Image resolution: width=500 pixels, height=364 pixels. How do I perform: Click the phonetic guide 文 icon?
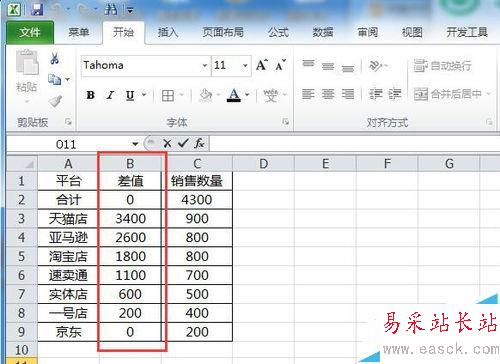pos(270,96)
